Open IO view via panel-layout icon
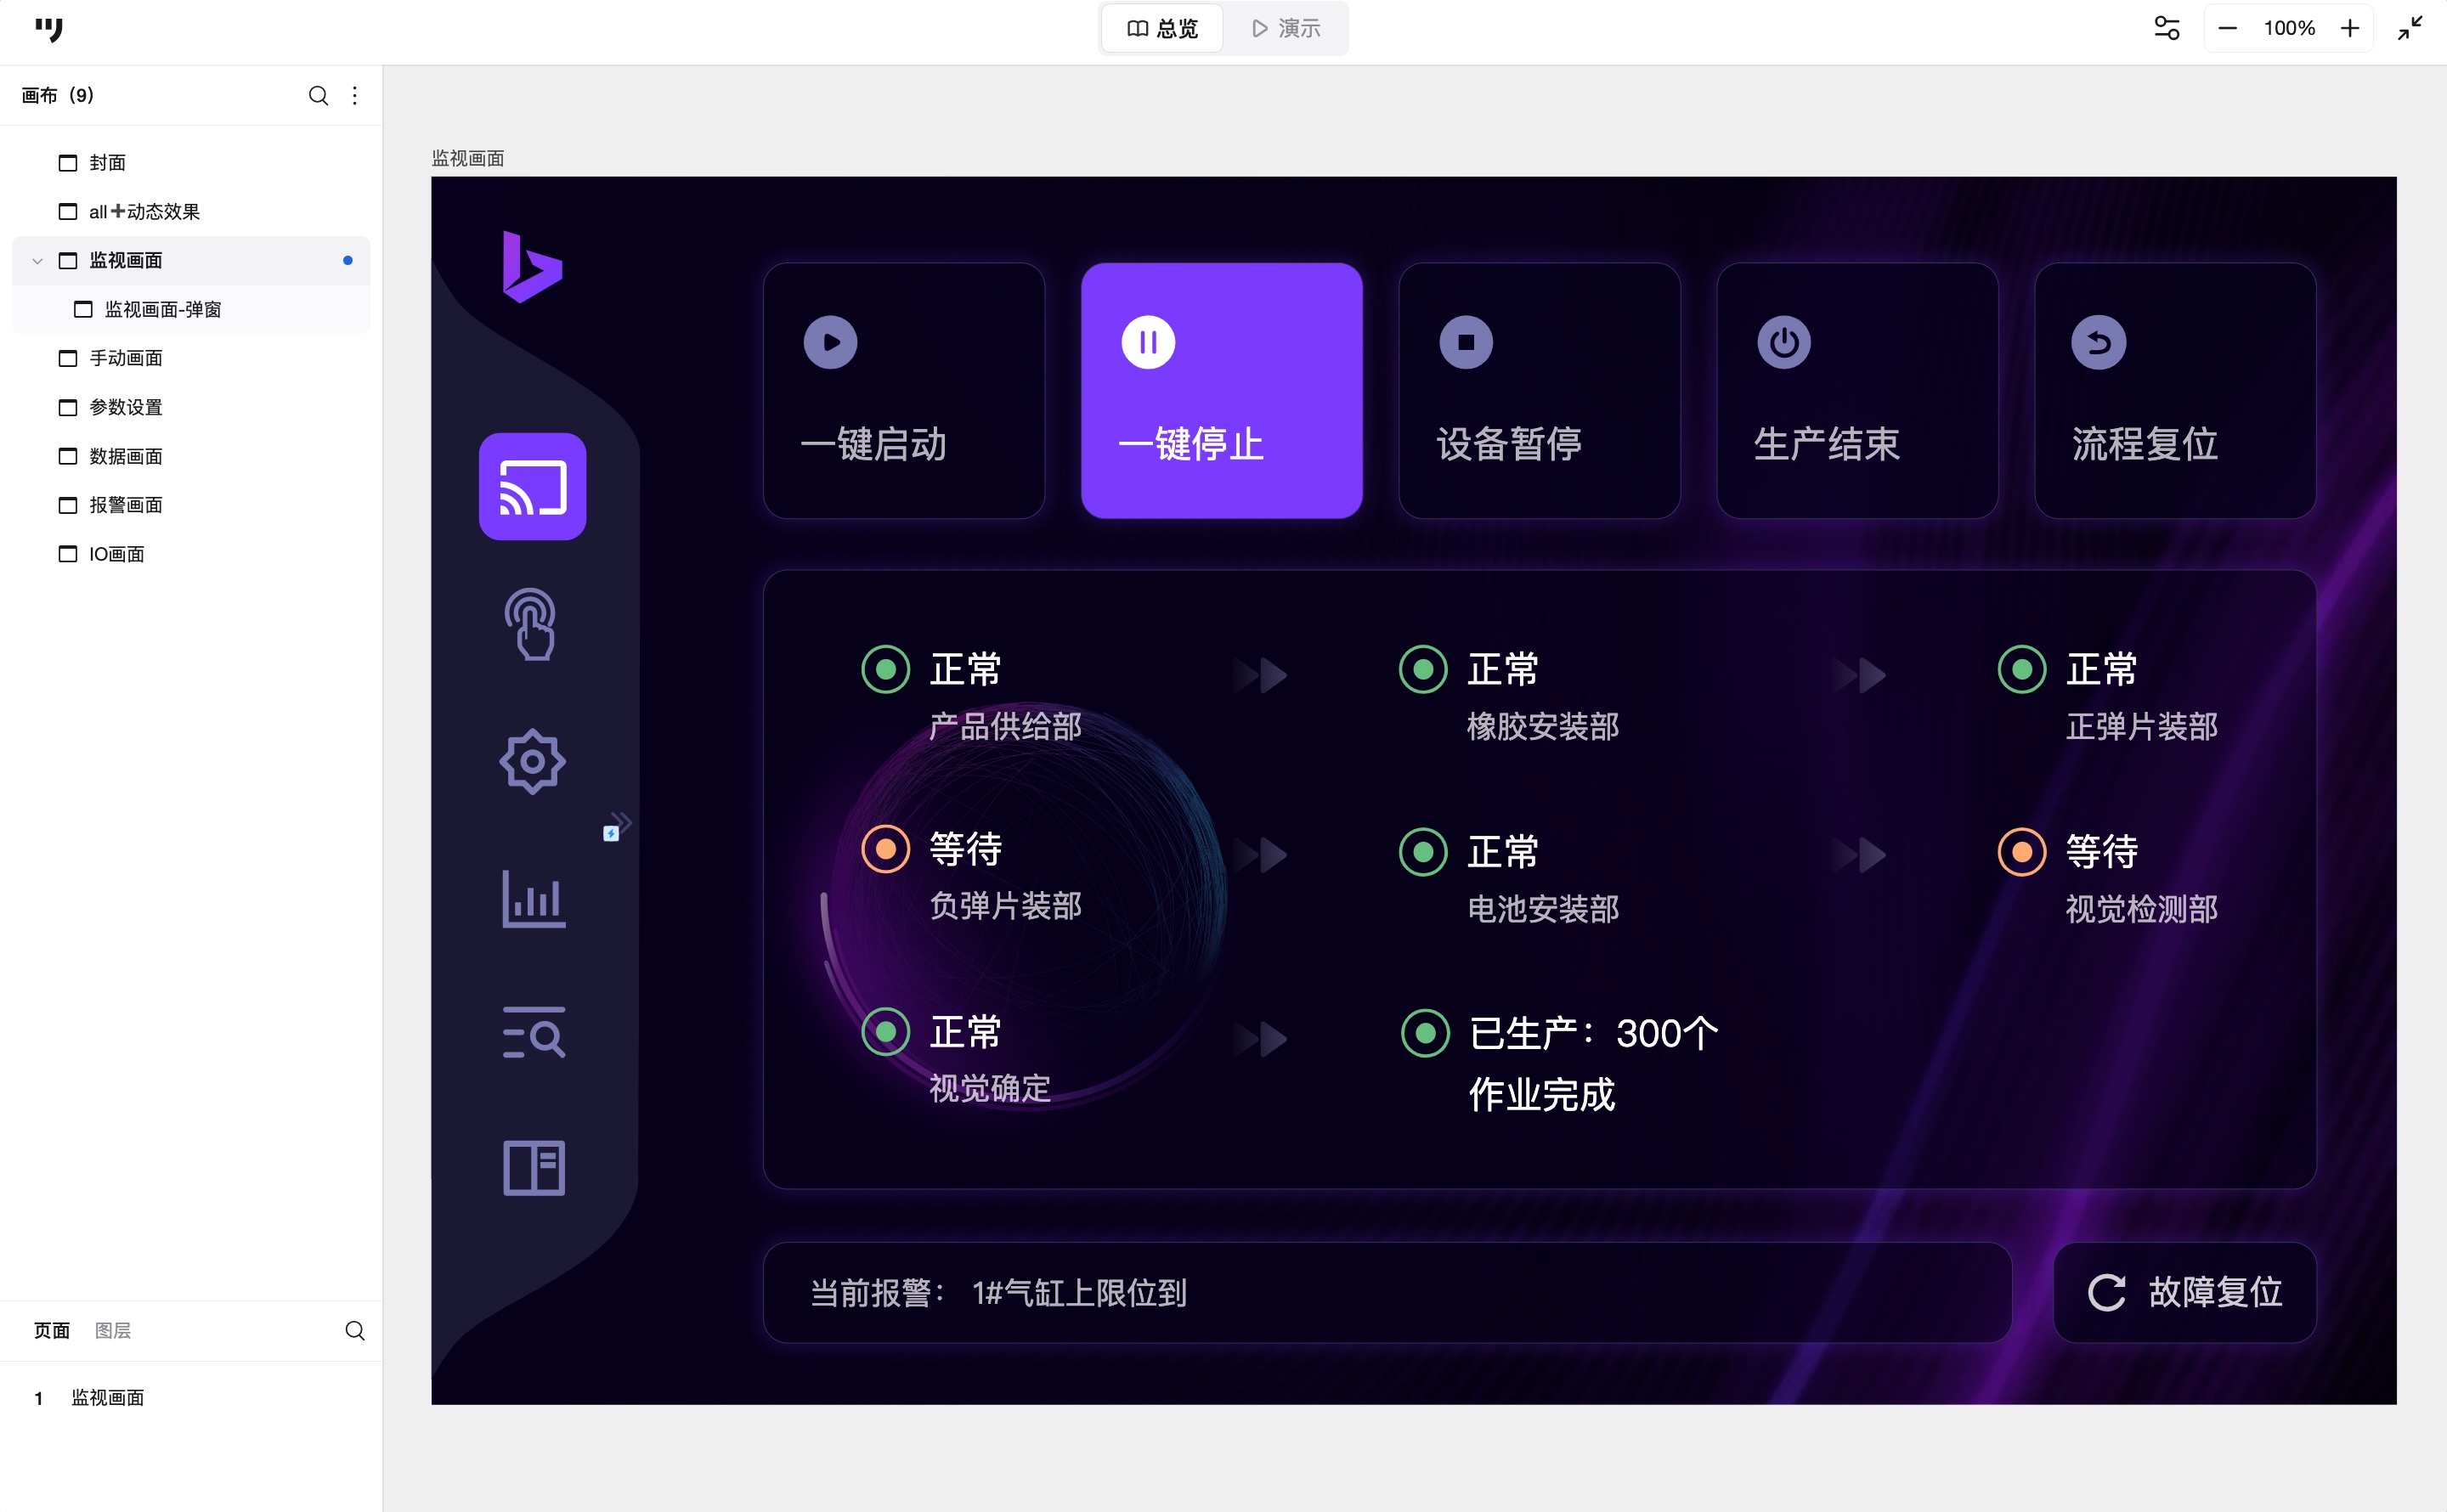Viewport: 2447px width, 1512px height. [533, 1167]
